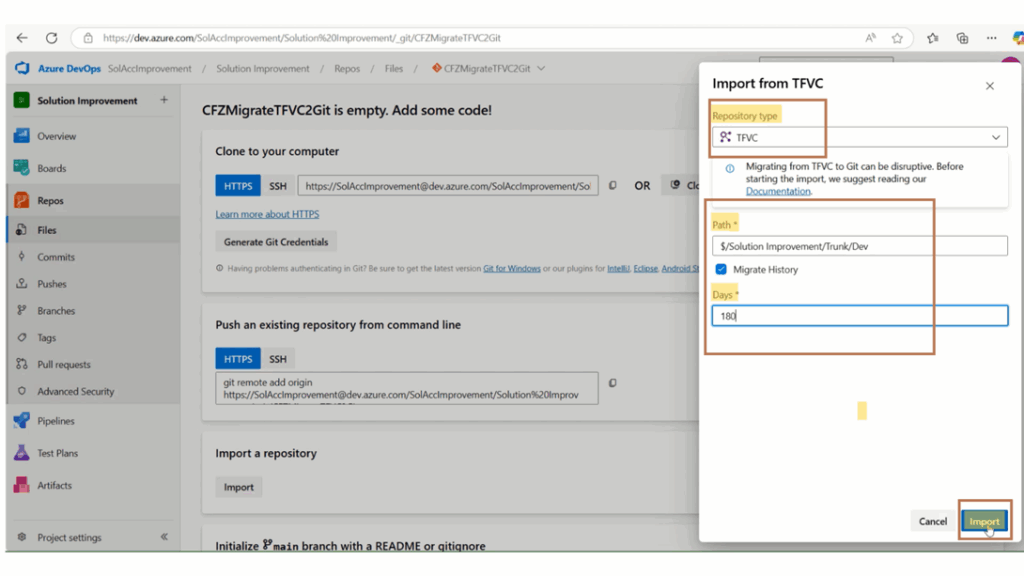Open Repository type TFVC dropdown
Image resolution: width=1024 pixels, height=576 pixels.
click(859, 137)
